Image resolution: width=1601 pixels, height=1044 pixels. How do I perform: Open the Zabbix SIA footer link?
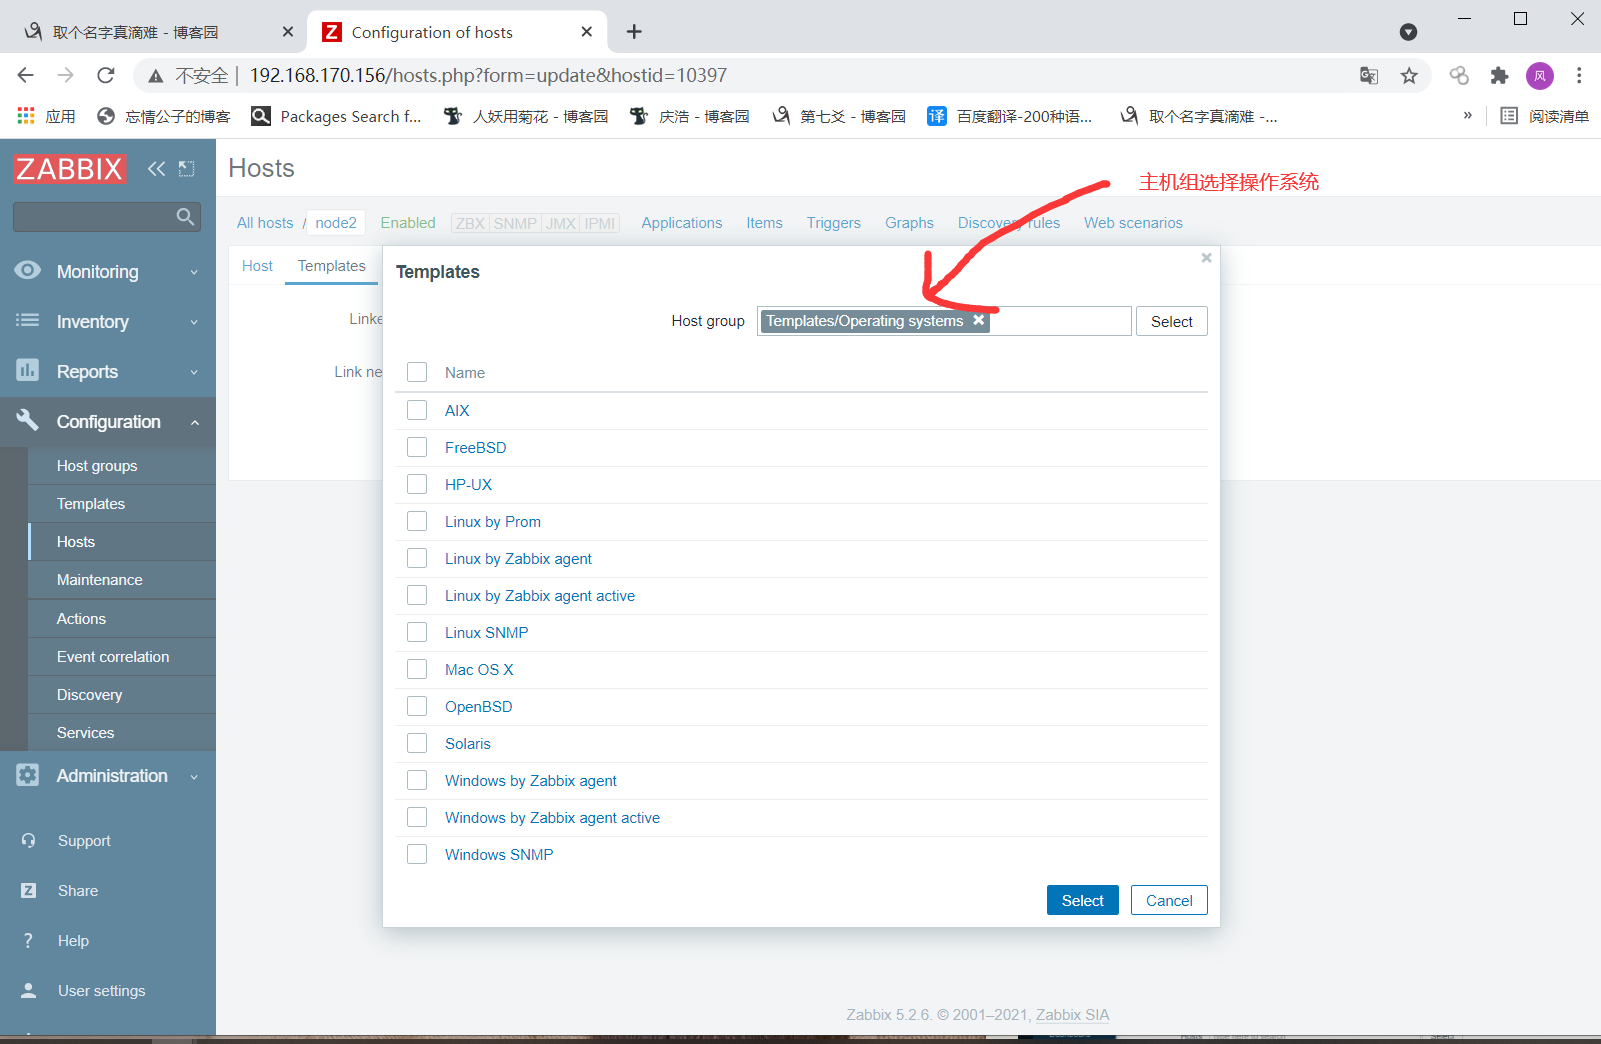(x=1073, y=1014)
